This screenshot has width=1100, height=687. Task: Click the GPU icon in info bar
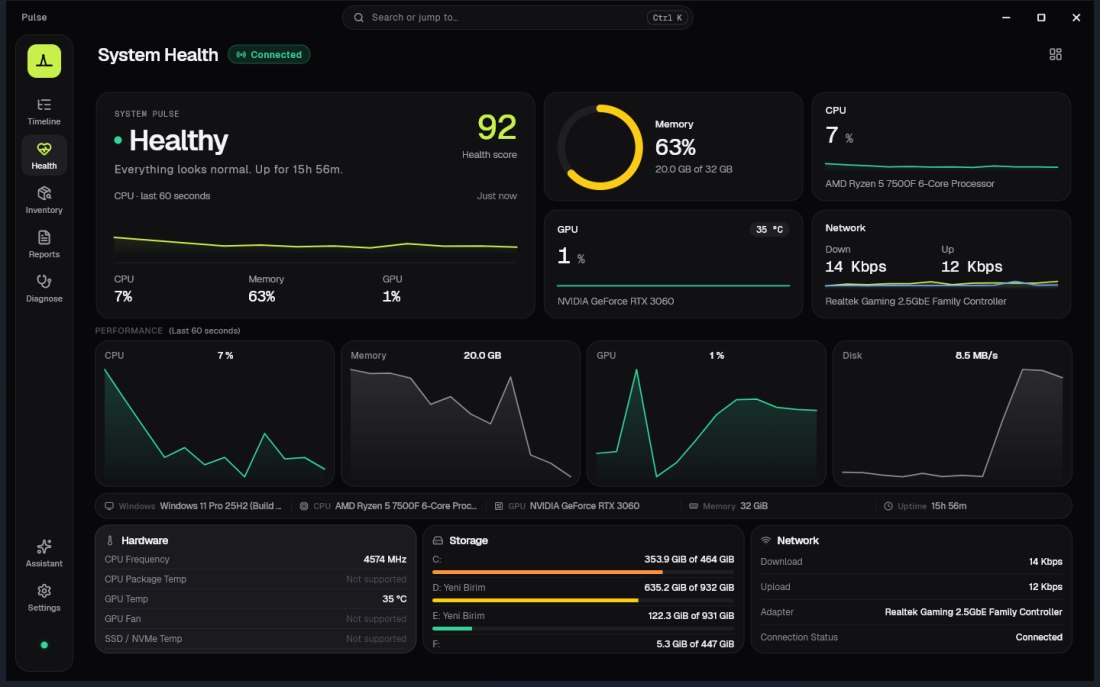[499, 506]
